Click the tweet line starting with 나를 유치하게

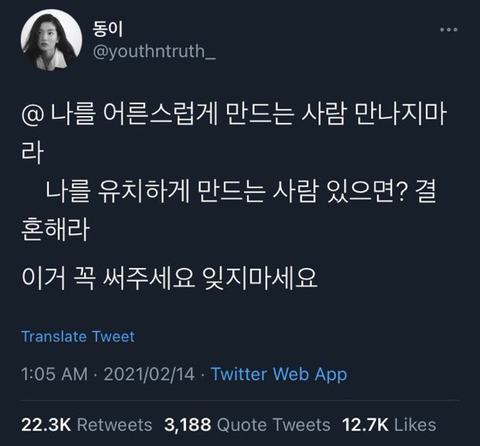[241, 191]
